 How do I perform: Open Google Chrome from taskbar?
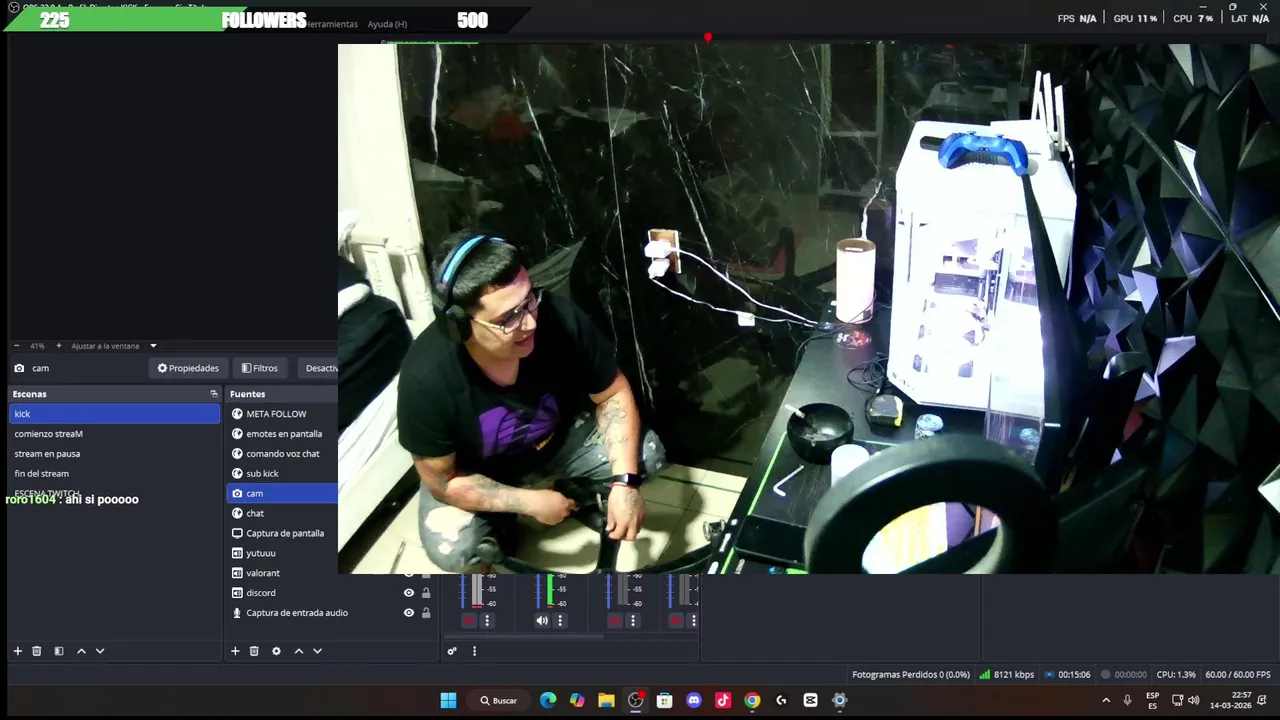[x=752, y=700]
